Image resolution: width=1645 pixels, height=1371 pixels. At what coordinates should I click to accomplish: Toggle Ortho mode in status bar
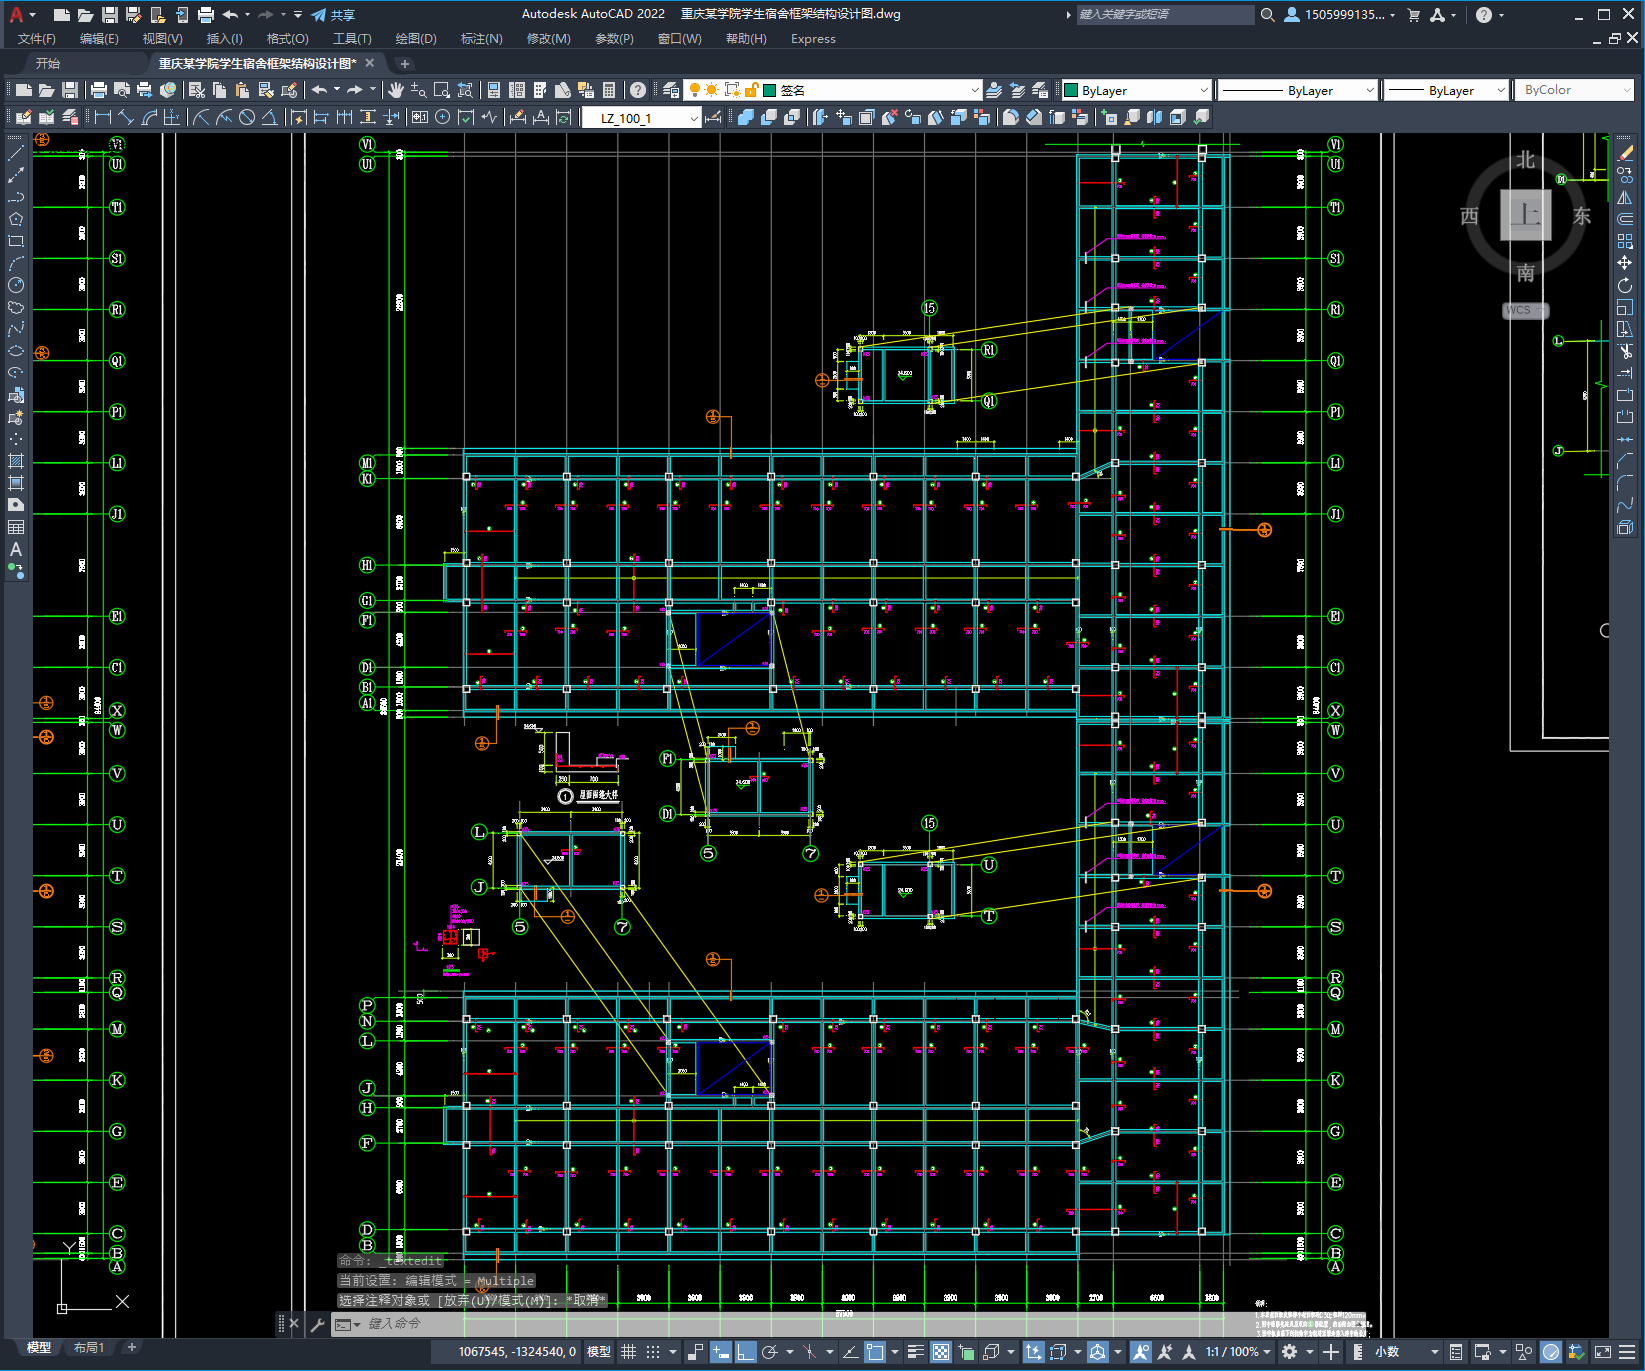coord(746,1352)
